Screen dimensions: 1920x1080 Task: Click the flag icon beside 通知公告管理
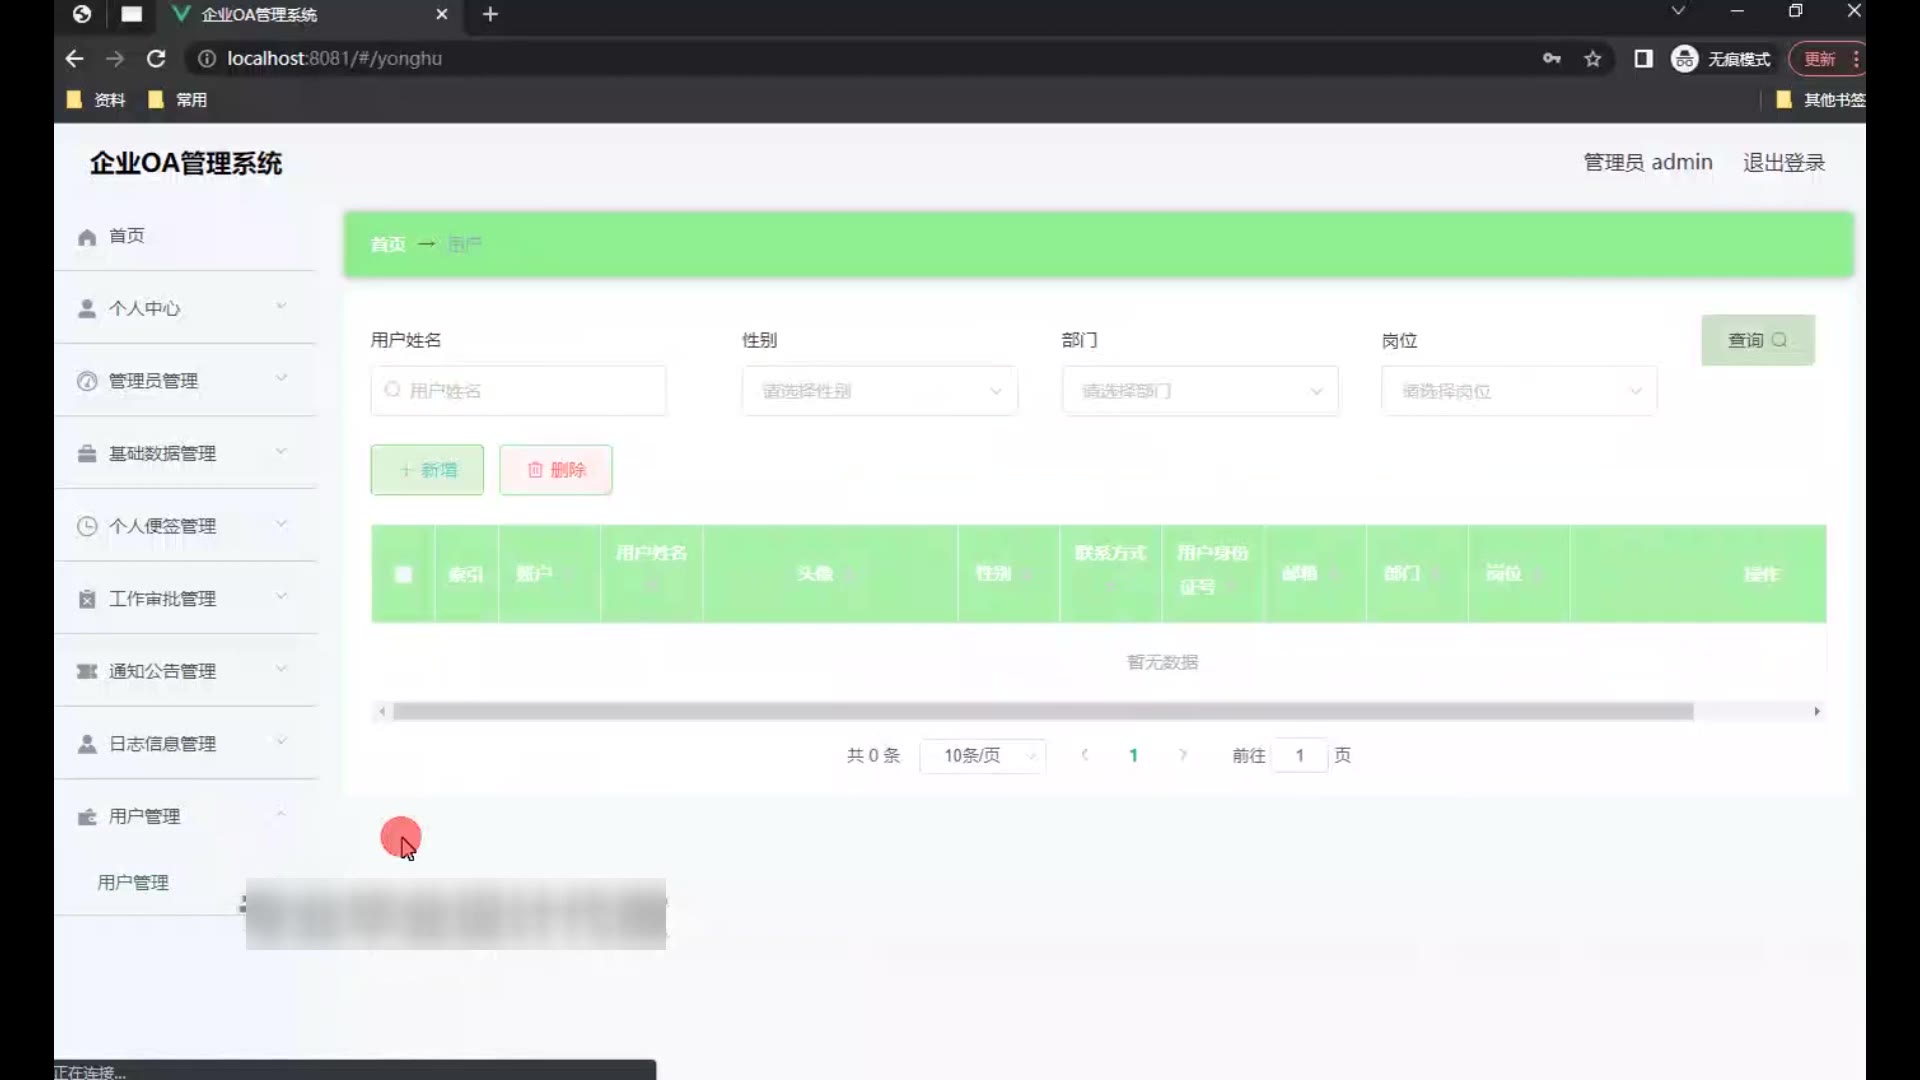pyautogui.click(x=87, y=671)
